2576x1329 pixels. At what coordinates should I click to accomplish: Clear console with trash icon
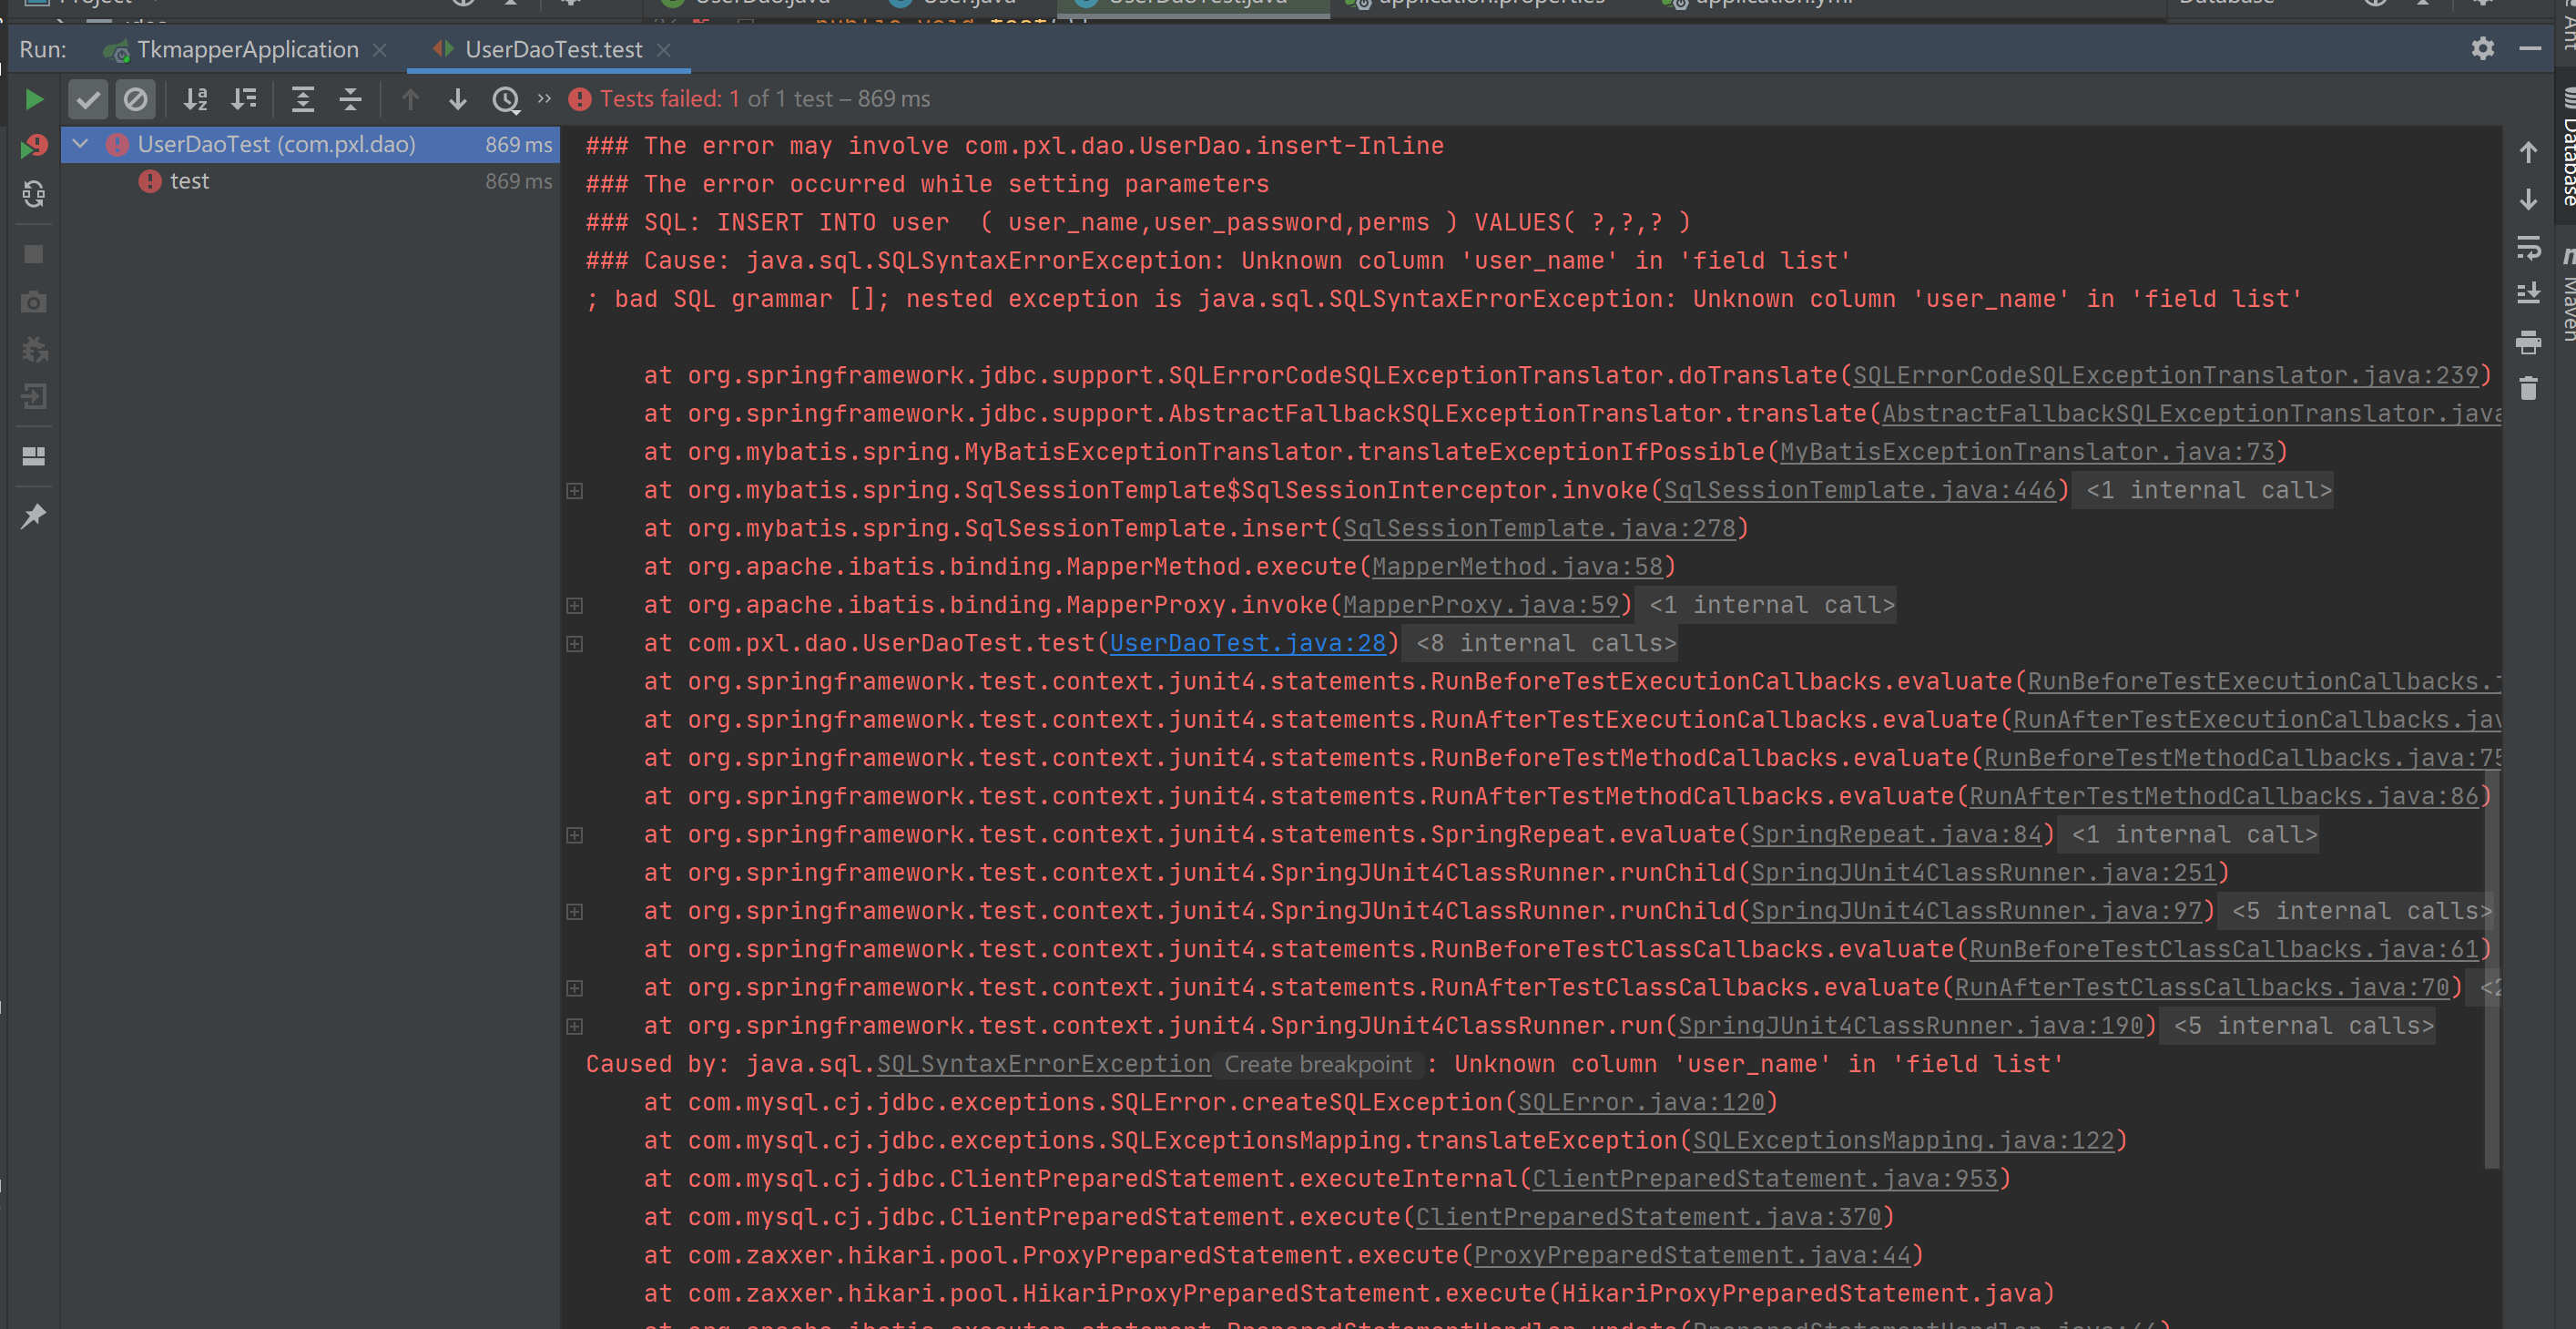[x=2528, y=388]
